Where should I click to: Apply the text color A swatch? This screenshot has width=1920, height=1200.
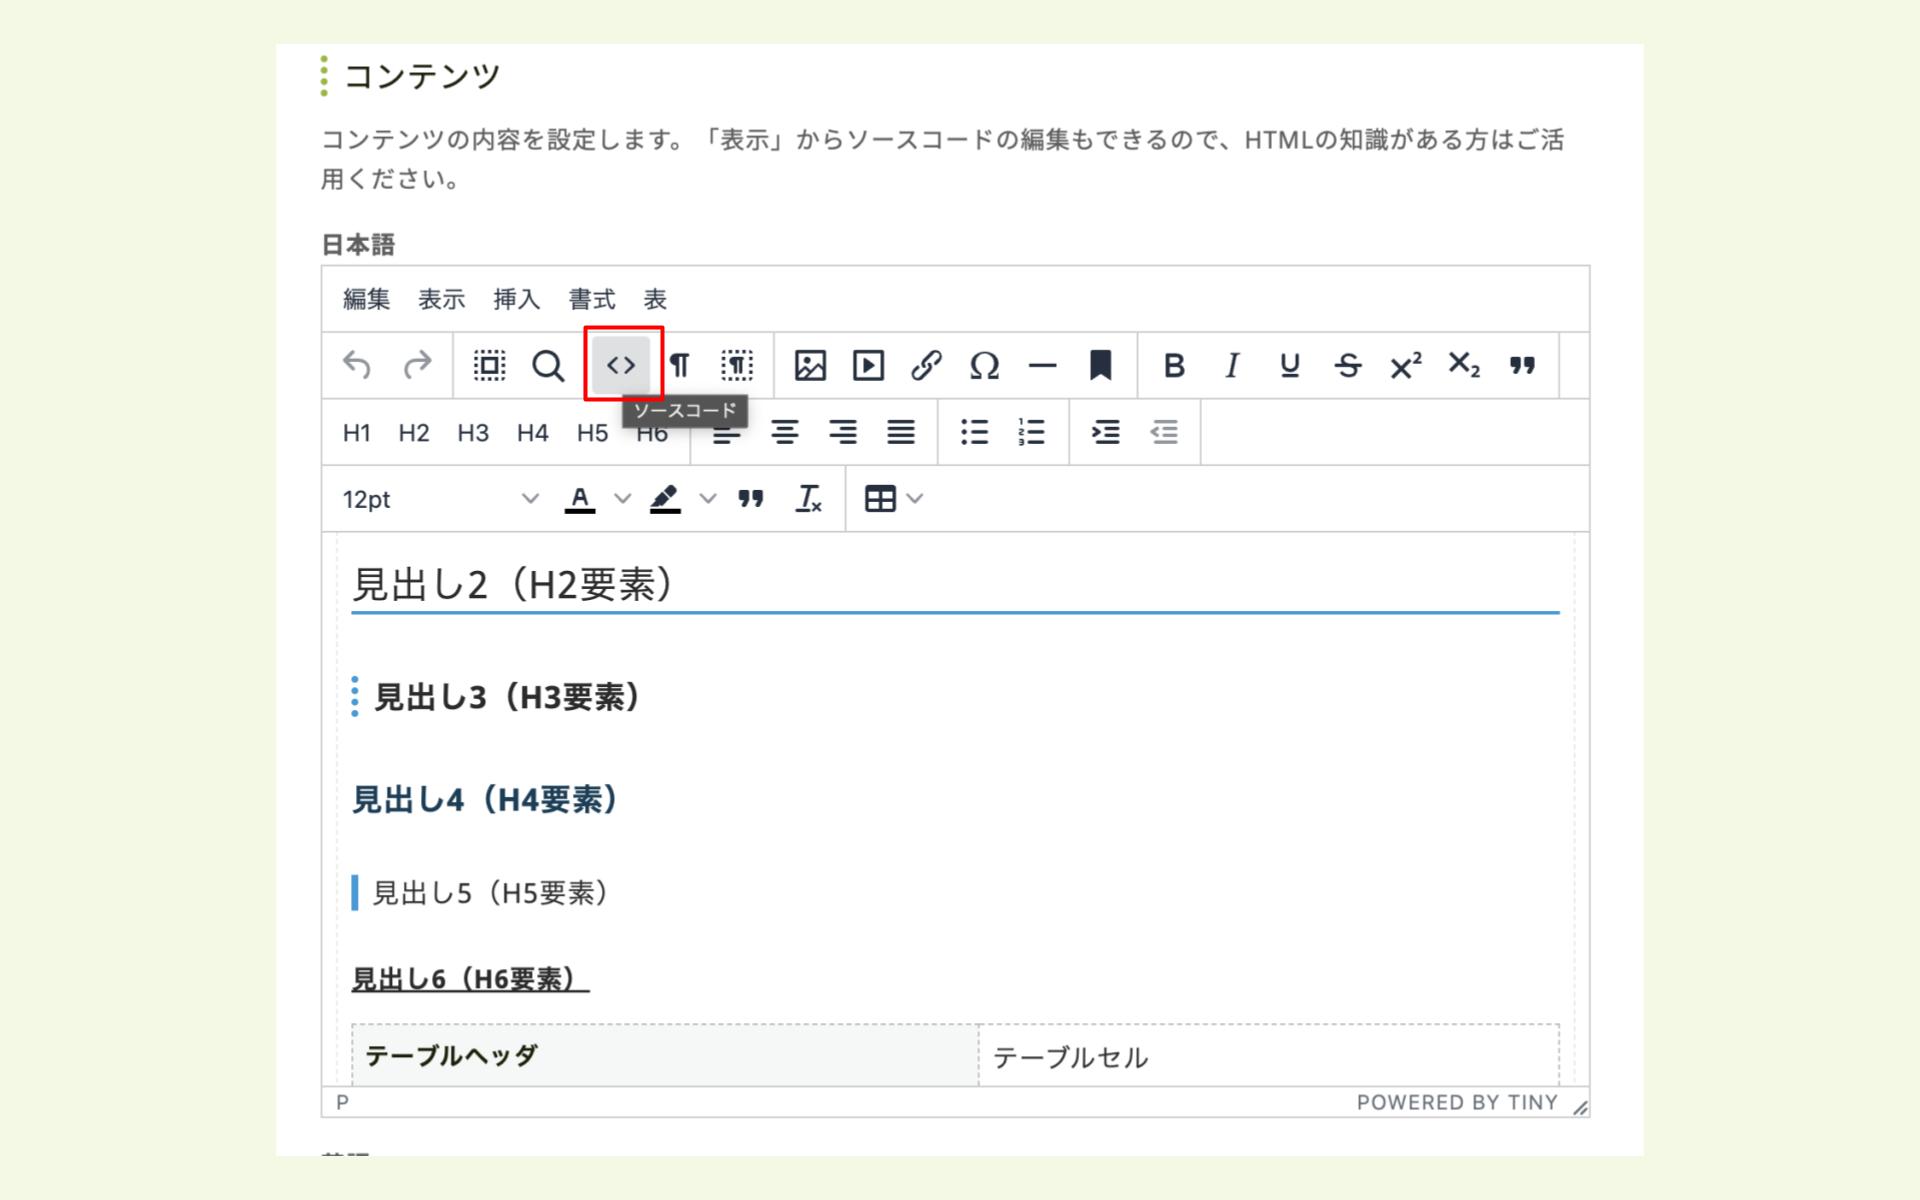coord(580,498)
